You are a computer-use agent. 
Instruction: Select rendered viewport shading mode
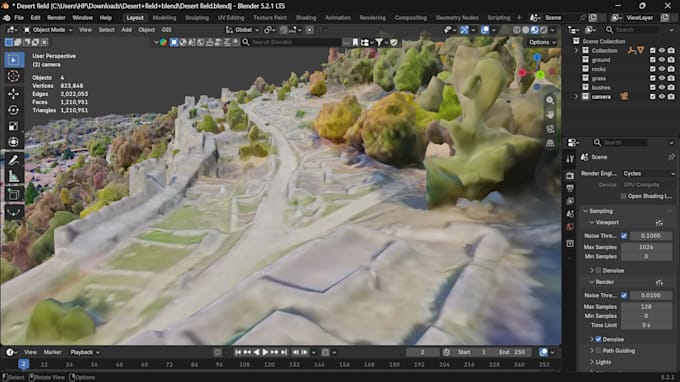544,30
